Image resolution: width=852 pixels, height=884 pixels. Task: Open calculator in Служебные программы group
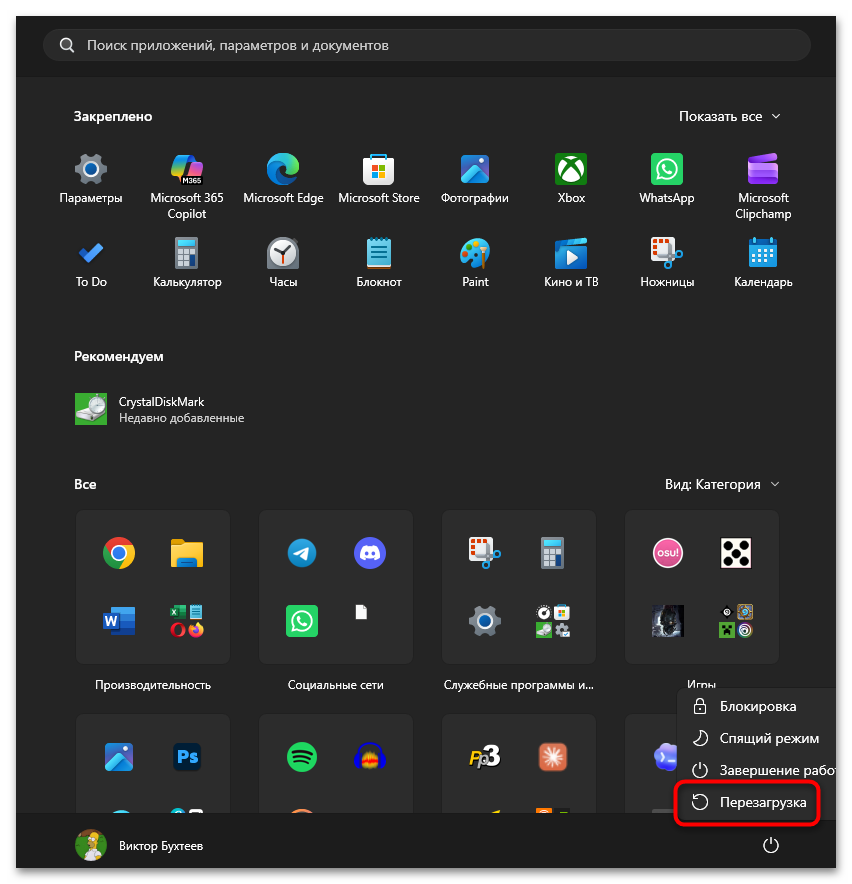pos(552,553)
